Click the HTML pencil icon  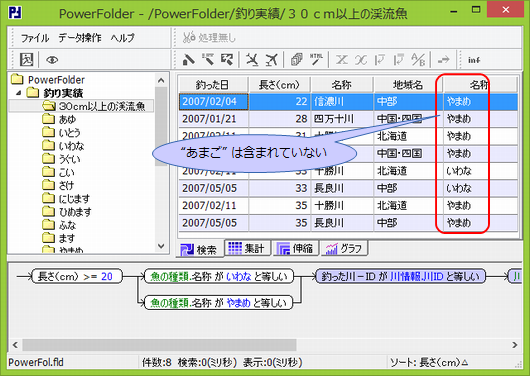click(x=316, y=60)
